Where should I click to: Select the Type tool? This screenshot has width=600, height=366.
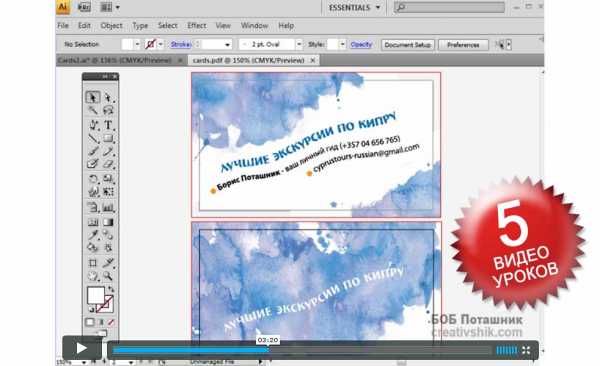[108, 125]
